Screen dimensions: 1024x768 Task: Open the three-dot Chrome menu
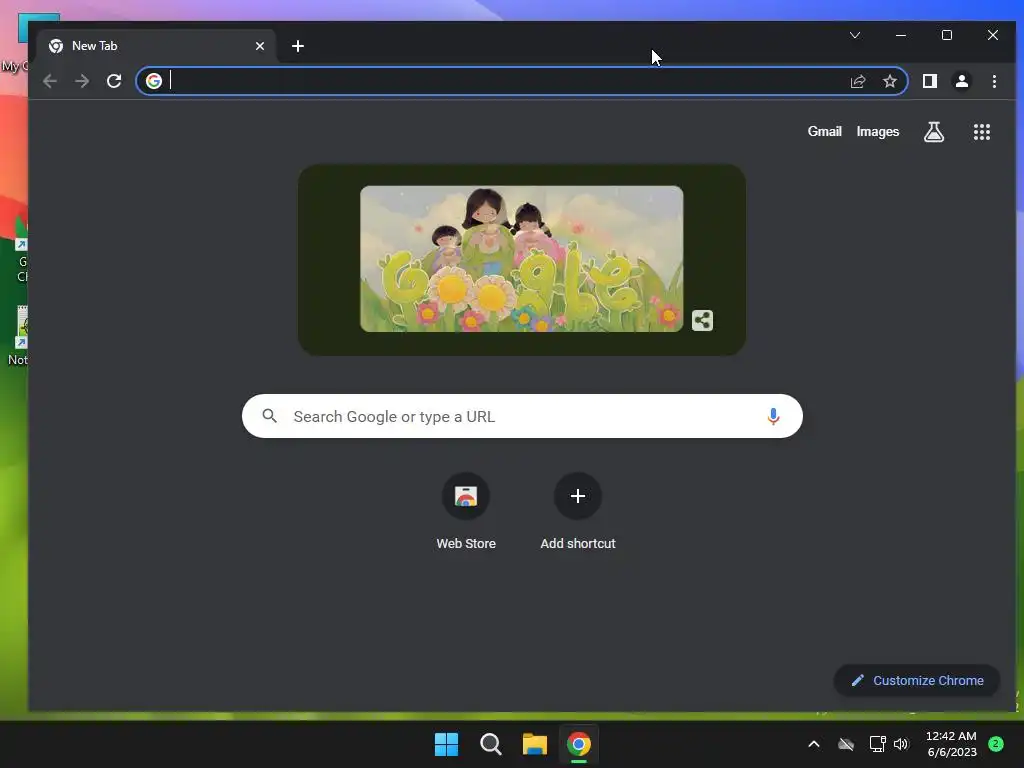point(994,81)
